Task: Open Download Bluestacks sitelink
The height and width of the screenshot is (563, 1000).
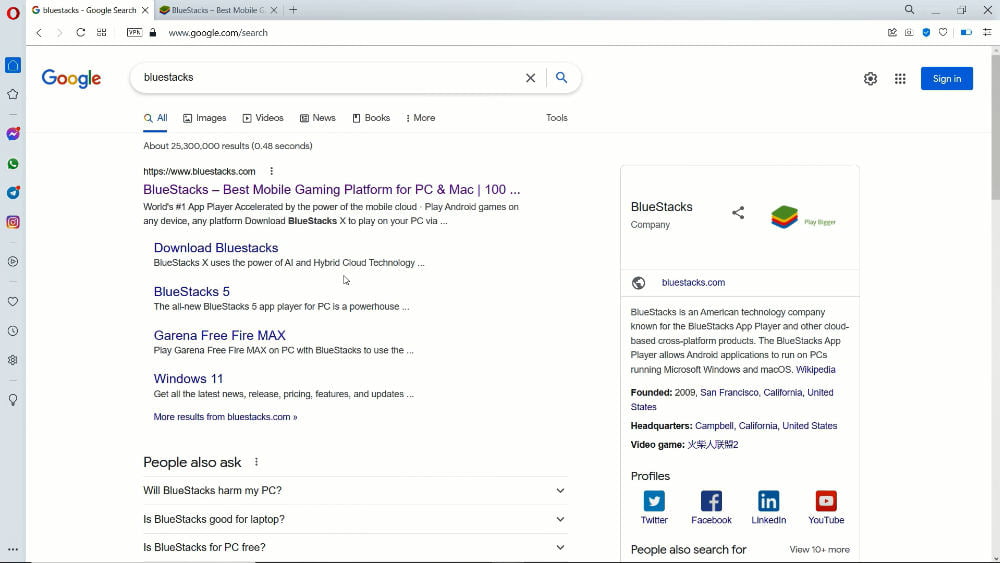Action: 216,247
